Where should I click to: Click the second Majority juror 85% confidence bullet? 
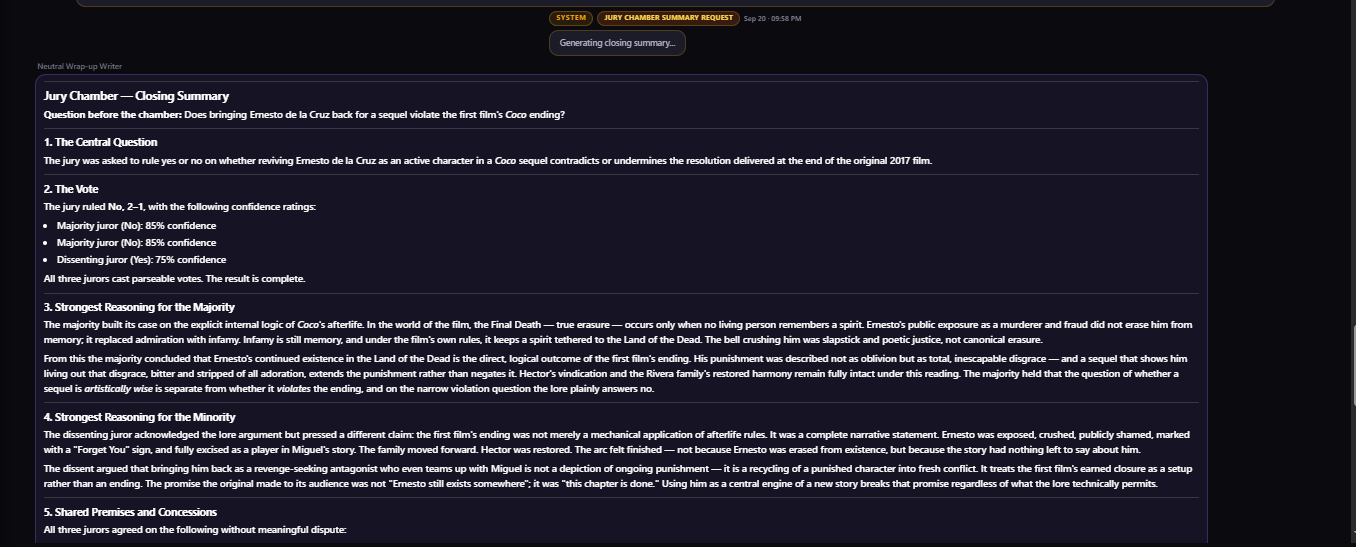pyautogui.click(x=136, y=243)
